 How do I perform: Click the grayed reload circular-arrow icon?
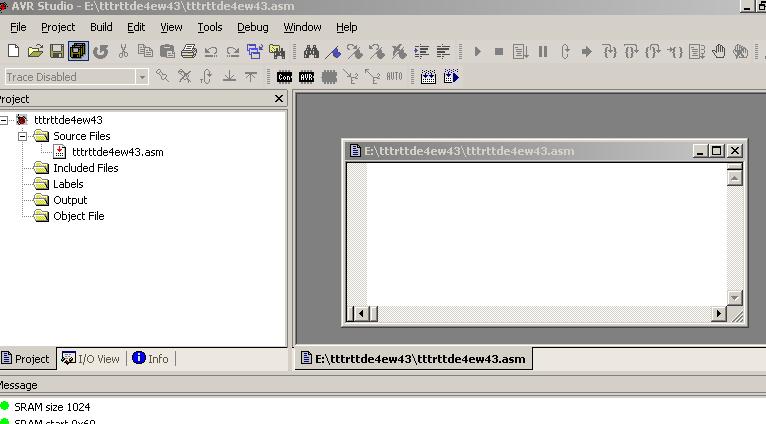(x=101, y=51)
